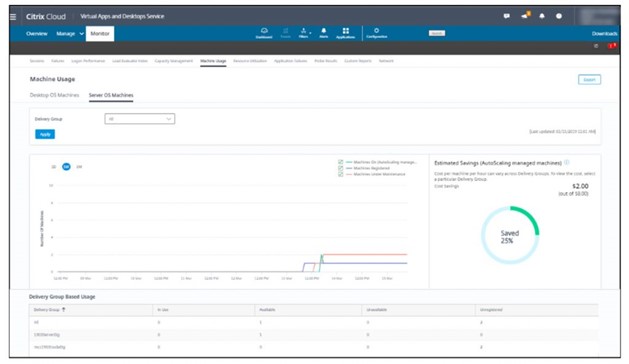Open the Configuration gear icon
This screenshot has width=629, height=364.
[376, 33]
